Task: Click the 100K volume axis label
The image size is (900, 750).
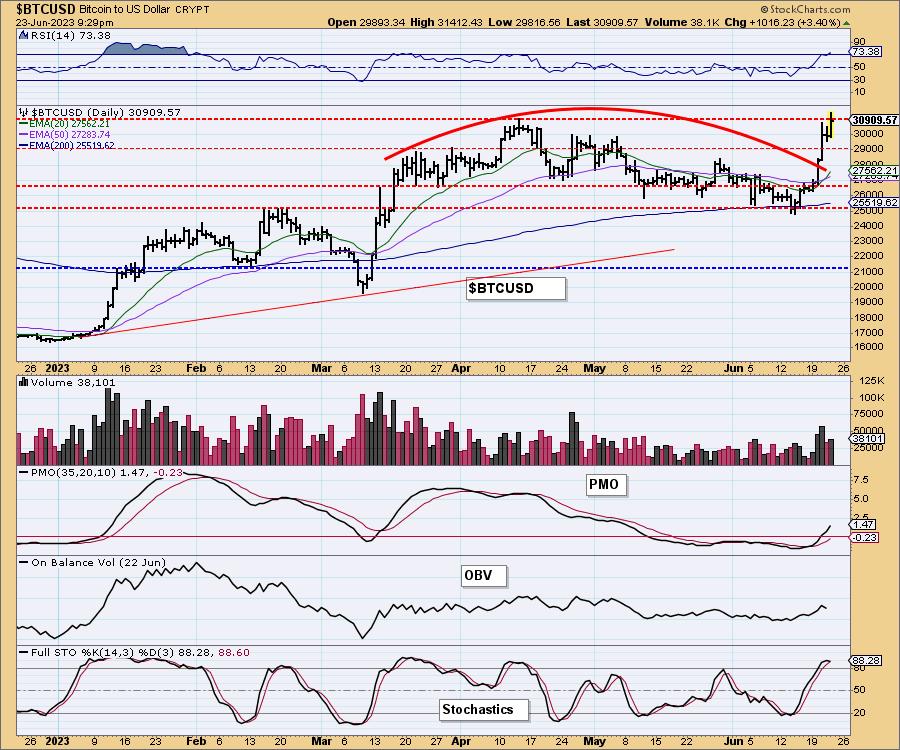Action: click(872, 397)
